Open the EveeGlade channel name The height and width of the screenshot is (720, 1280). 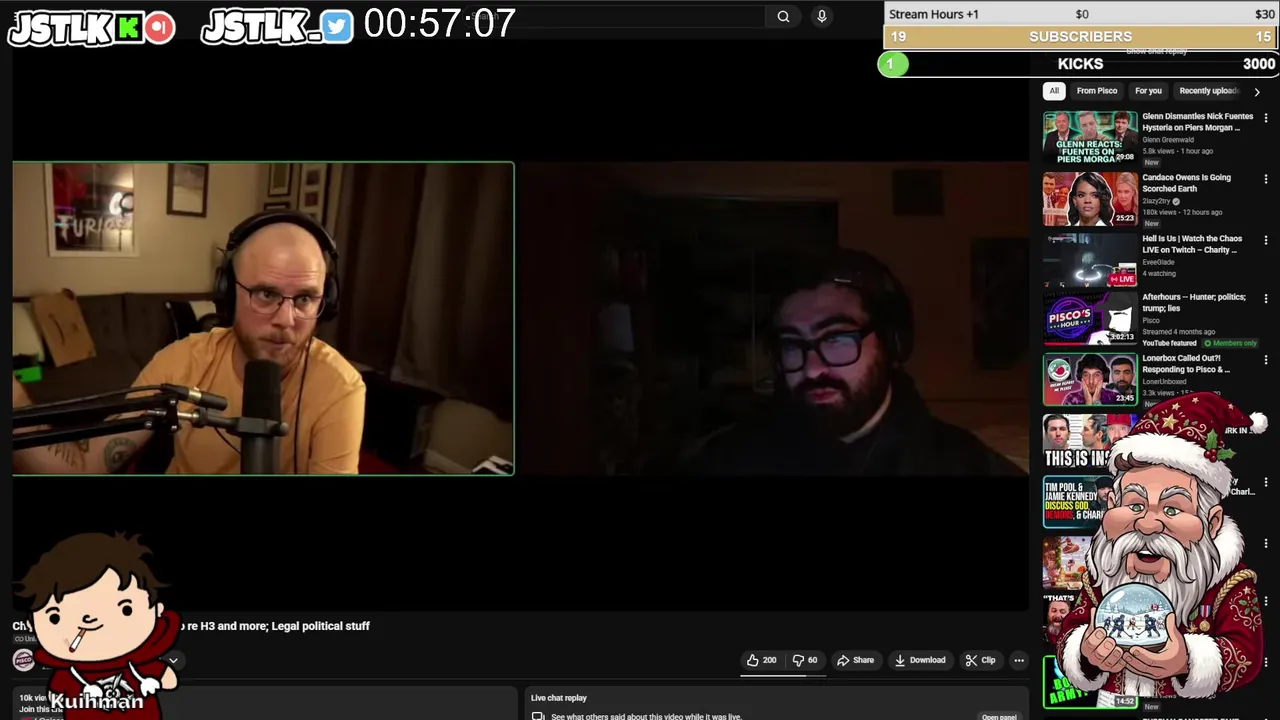[x=1158, y=262]
